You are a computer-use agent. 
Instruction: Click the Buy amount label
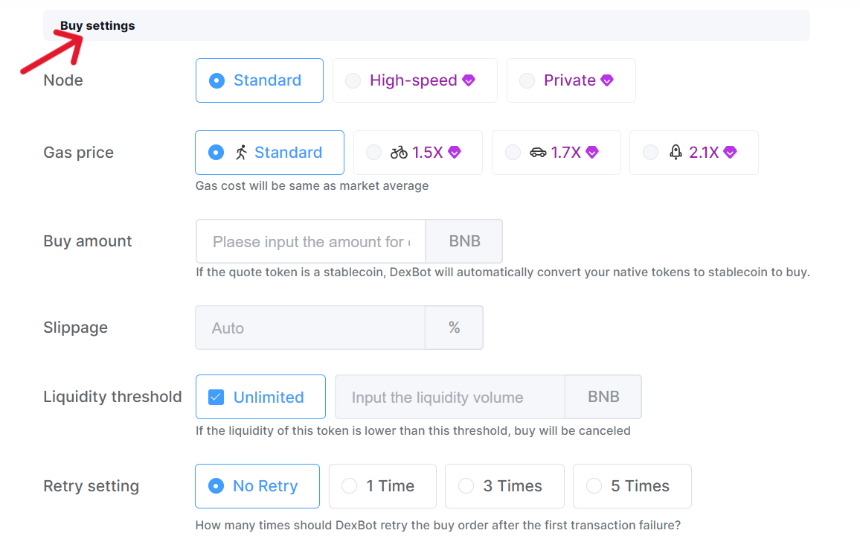[x=88, y=241]
